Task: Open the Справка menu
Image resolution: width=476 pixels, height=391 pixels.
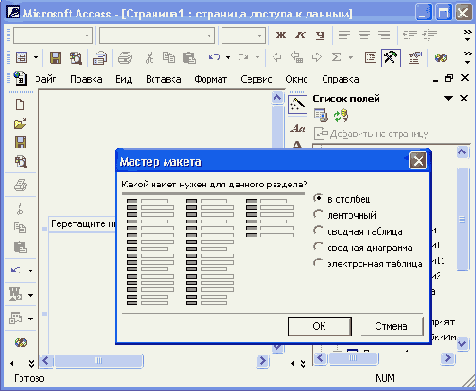Action: tap(341, 79)
